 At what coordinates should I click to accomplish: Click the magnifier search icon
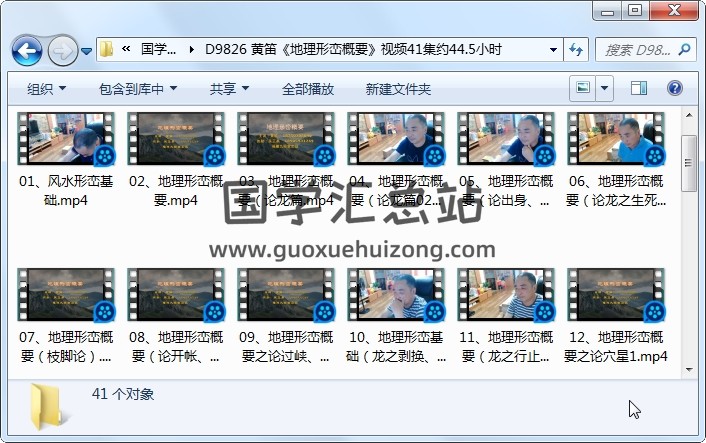[x=684, y=49]
